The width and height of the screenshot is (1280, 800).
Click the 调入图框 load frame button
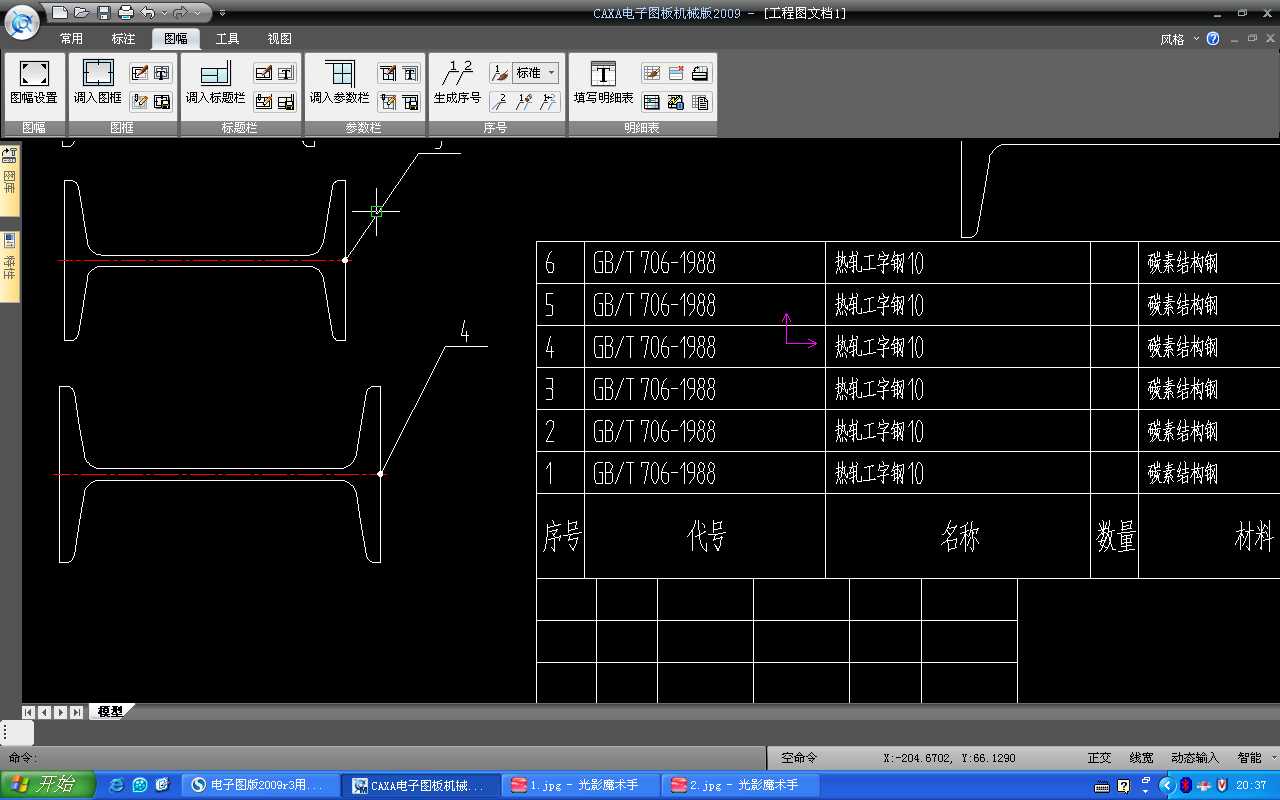click(x=98, y=84)
